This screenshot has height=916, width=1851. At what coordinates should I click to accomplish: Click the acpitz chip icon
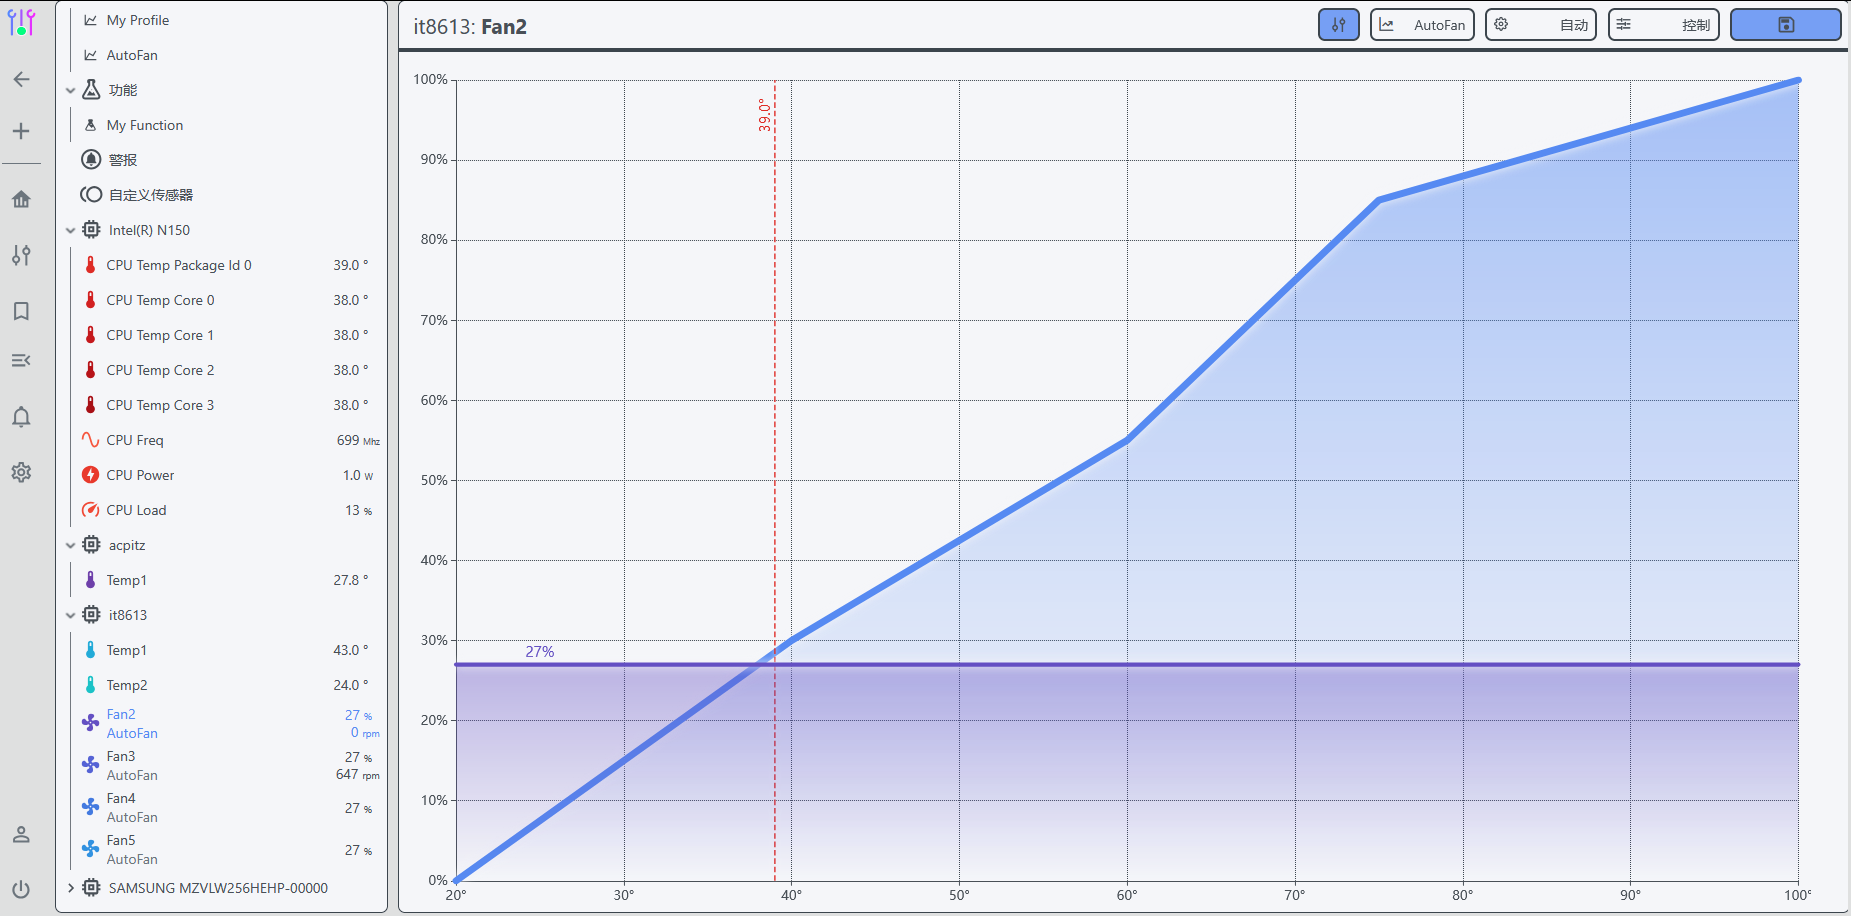pos(91,545)
